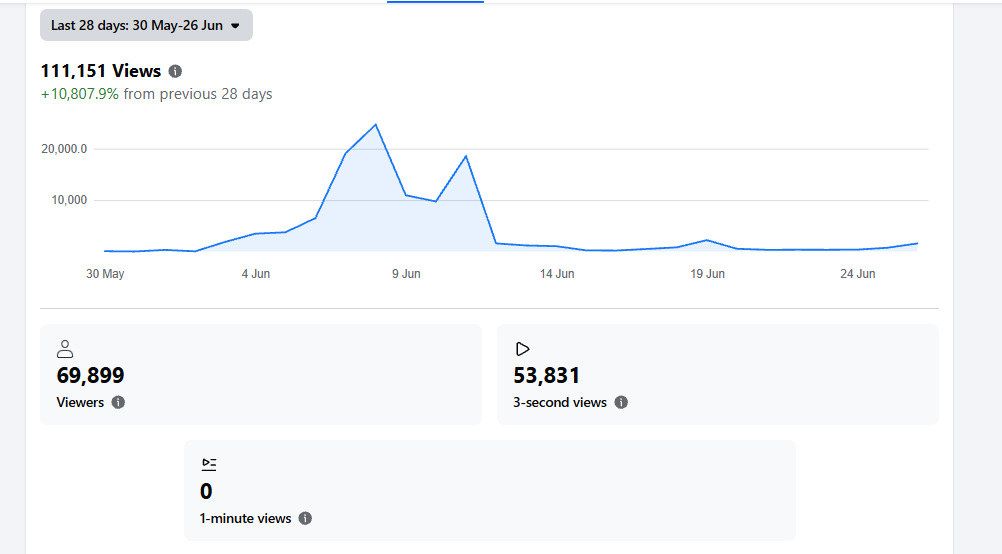The height and width of the screenshot is (554, 1002).
Task: Select the Viewers metric card
Action: point(261,374)
